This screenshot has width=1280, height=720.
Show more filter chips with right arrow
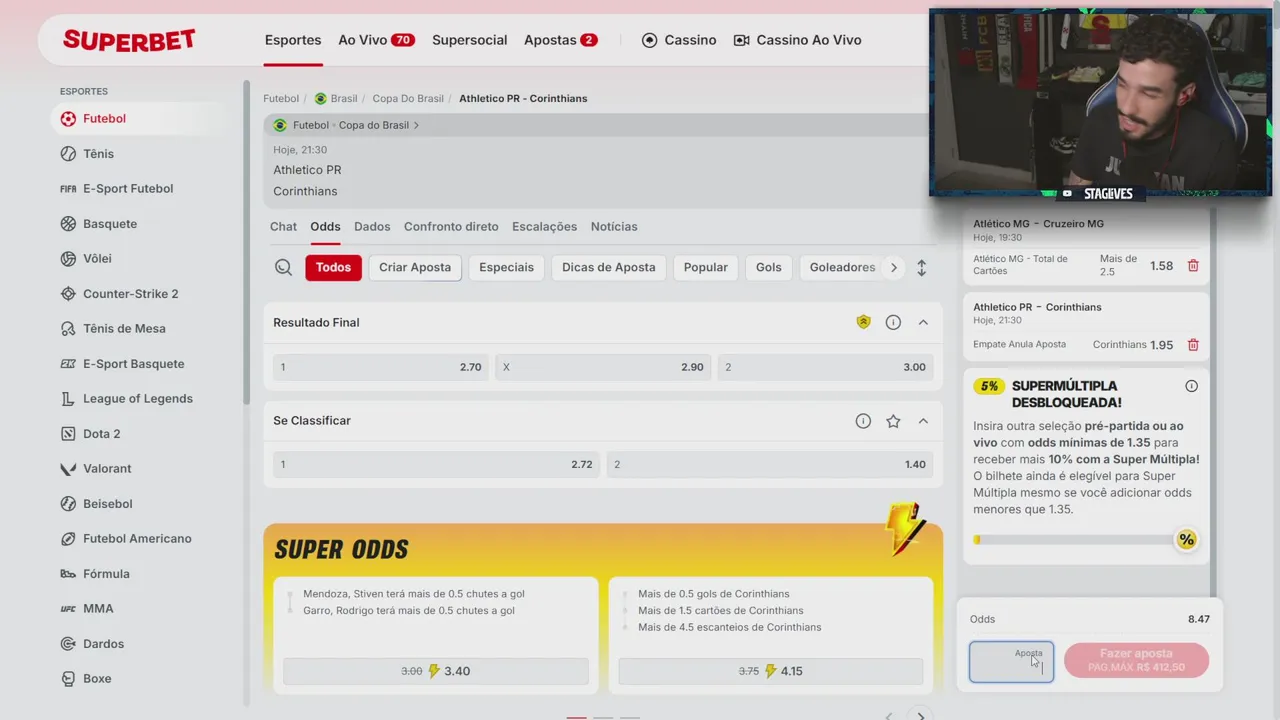coord(894,267)
